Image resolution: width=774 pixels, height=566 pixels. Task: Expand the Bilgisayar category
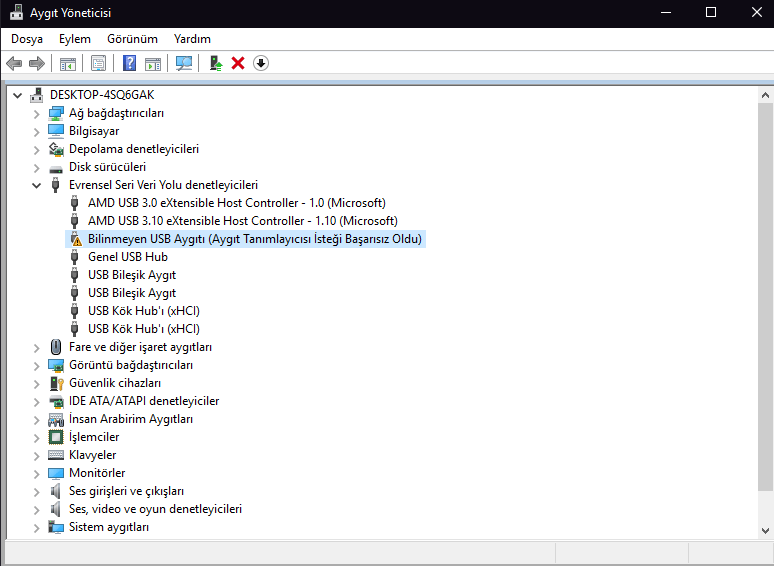[x=36, y=132]
